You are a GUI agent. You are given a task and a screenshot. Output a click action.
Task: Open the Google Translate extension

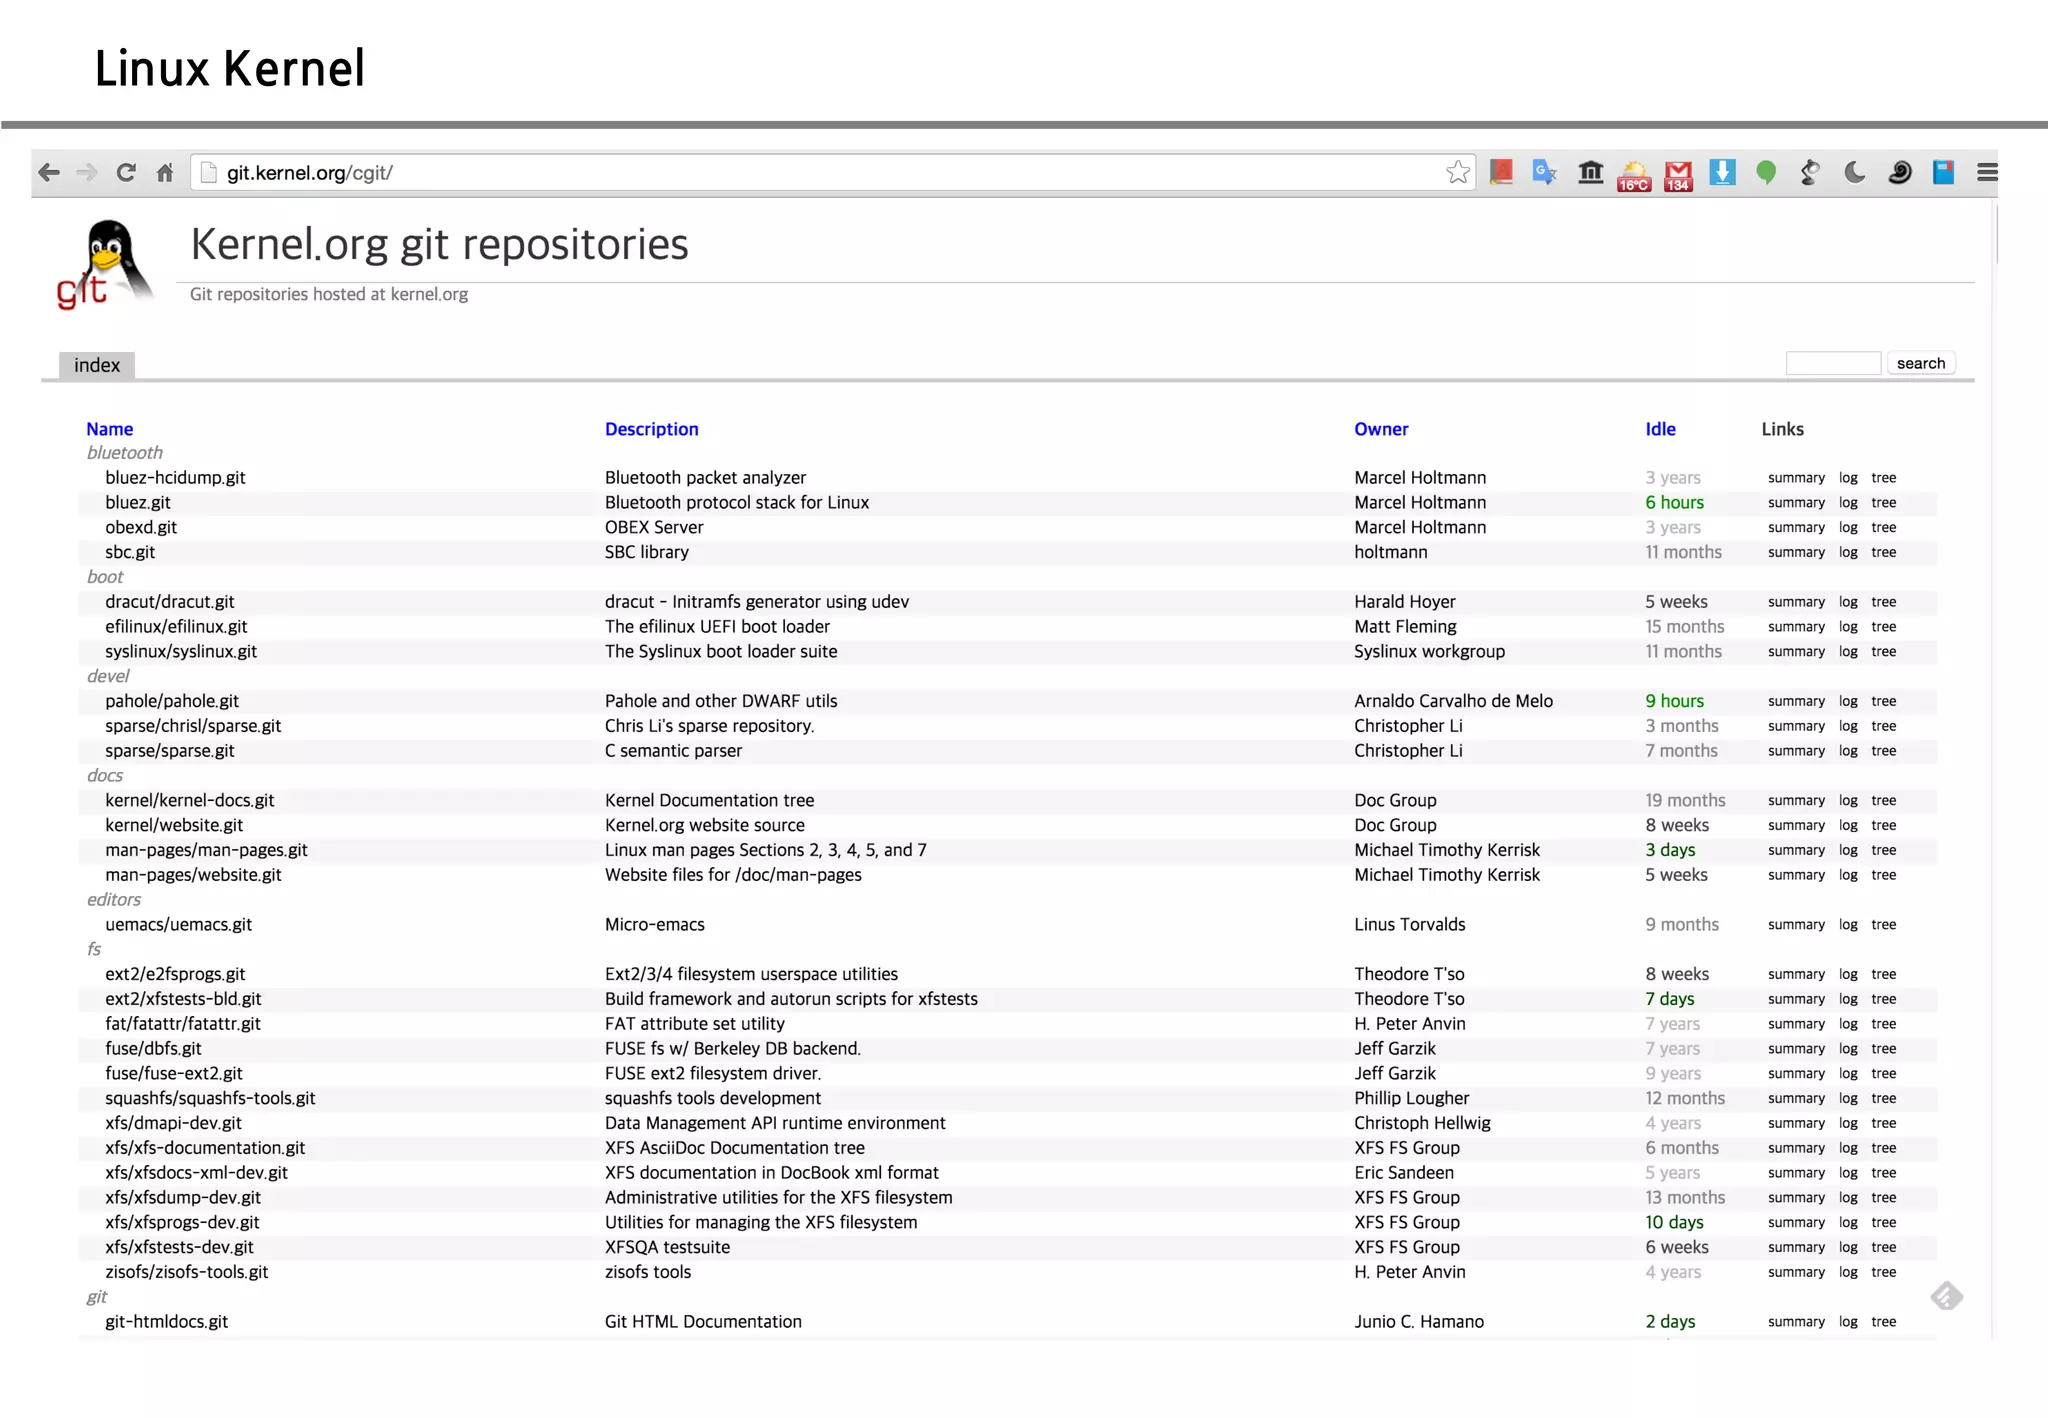pyautogui.click(x=1545, y=172)
